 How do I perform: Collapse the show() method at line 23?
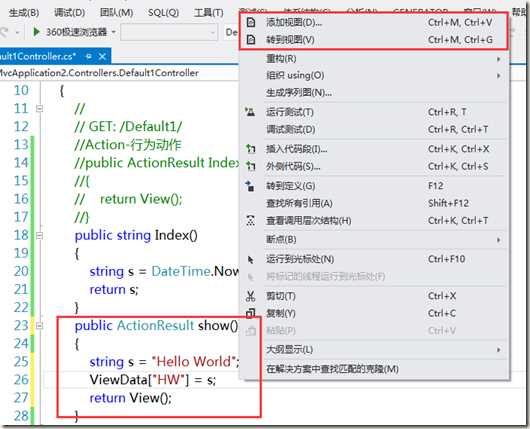tap(40, 326)
